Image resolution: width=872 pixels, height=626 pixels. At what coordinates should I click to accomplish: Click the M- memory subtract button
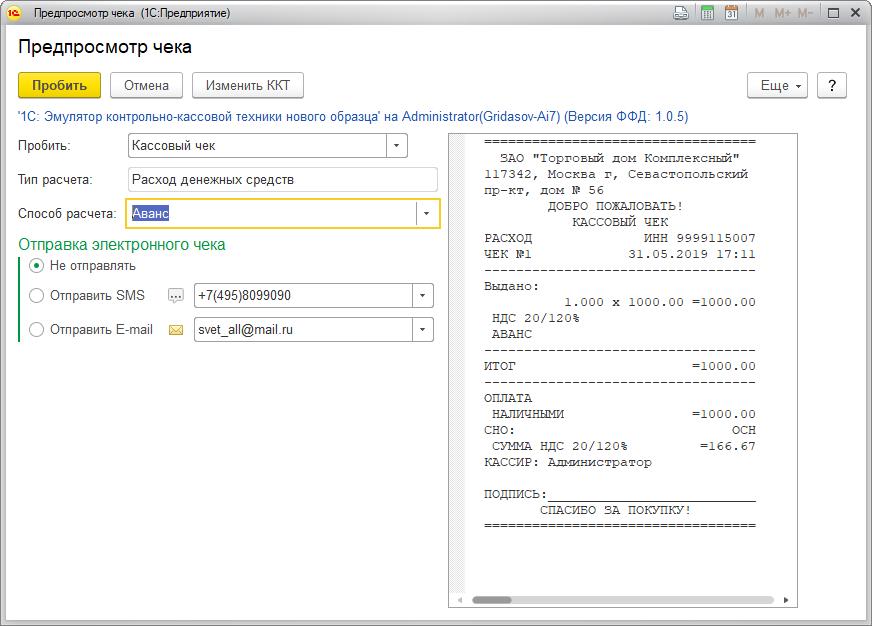point(805,13)
